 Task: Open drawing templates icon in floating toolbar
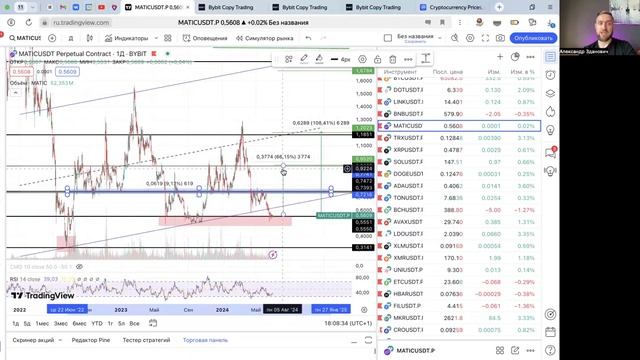[289, 59]
